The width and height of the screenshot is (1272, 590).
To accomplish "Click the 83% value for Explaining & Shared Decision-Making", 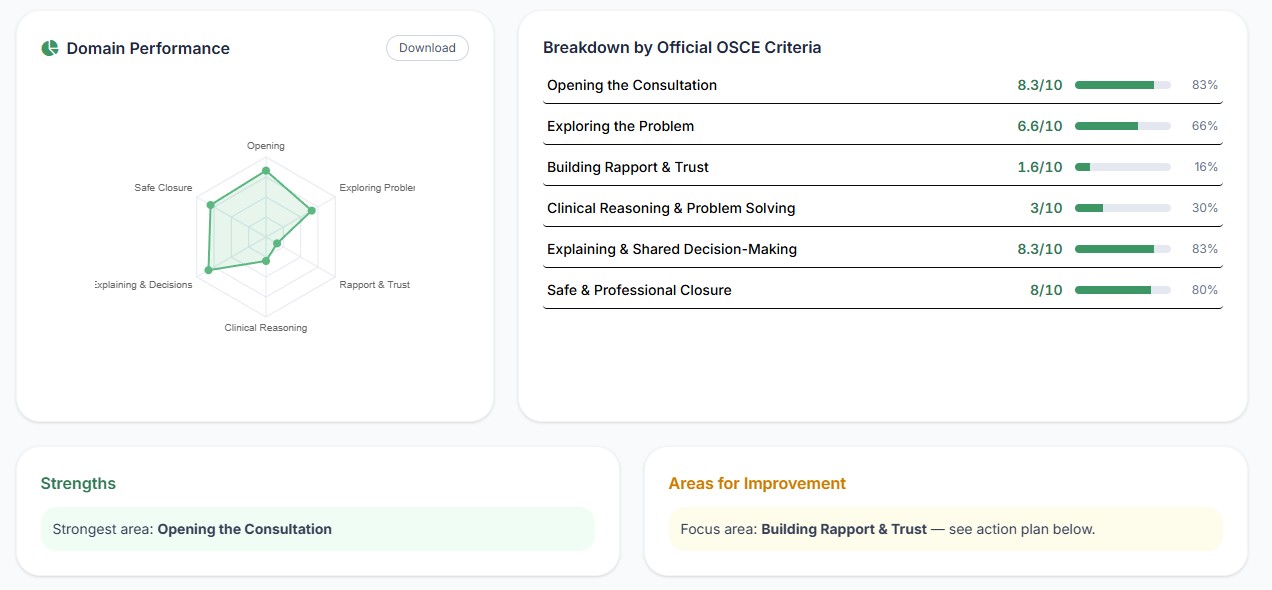I will 1205,249.
